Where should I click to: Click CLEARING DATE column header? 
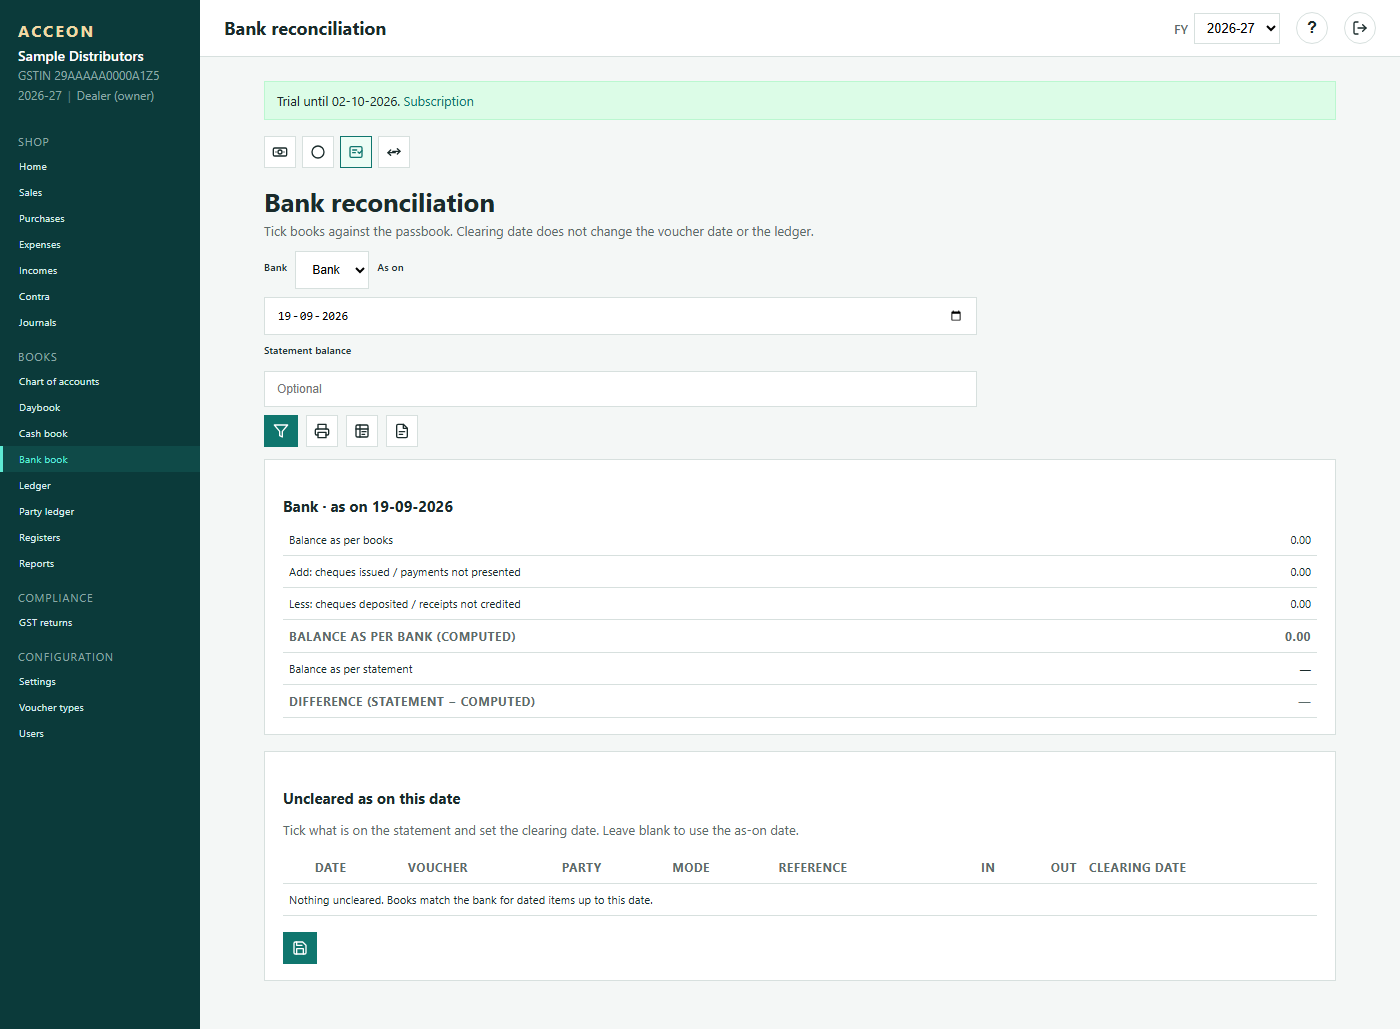[1137, 868]
